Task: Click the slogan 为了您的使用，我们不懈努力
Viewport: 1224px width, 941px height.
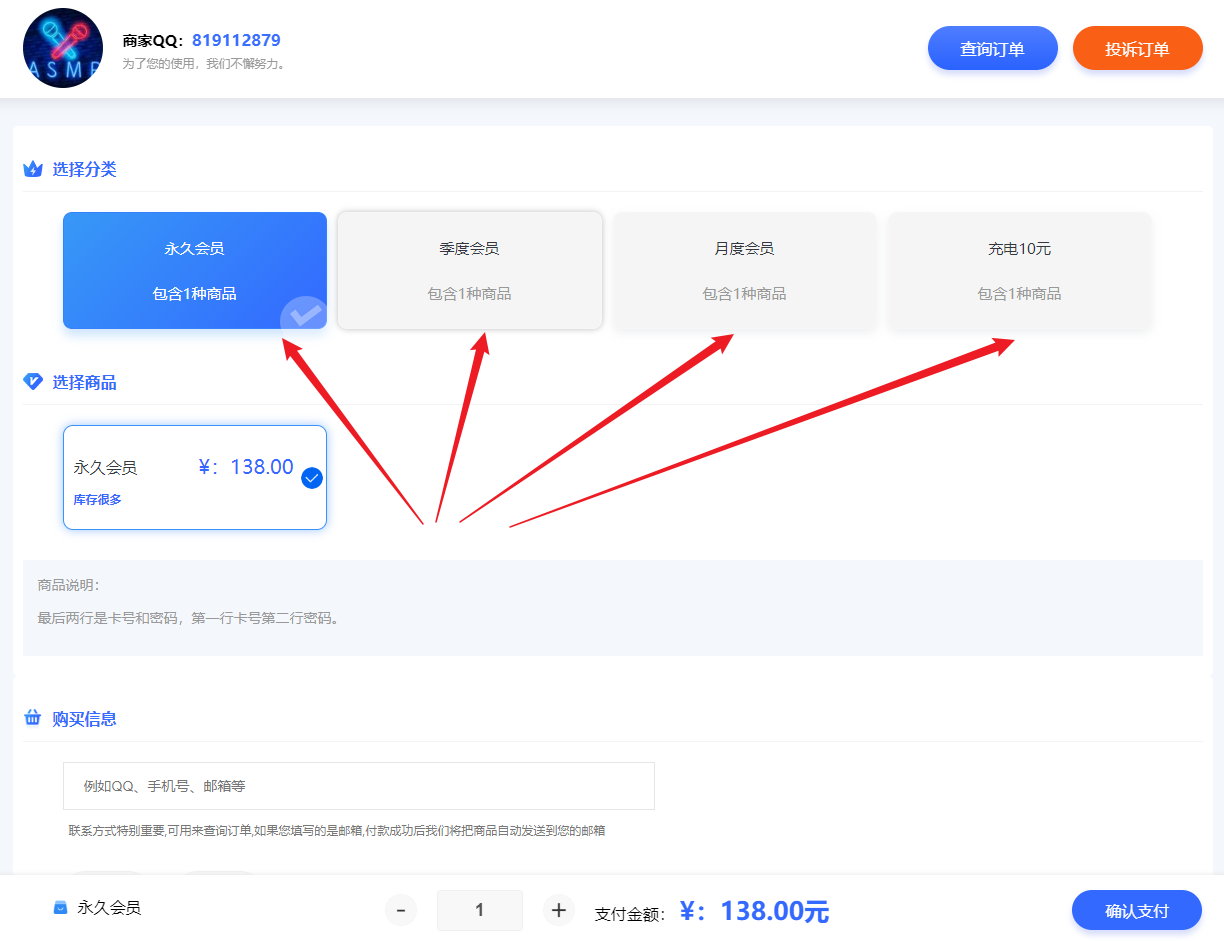Action: coord(204,64)
